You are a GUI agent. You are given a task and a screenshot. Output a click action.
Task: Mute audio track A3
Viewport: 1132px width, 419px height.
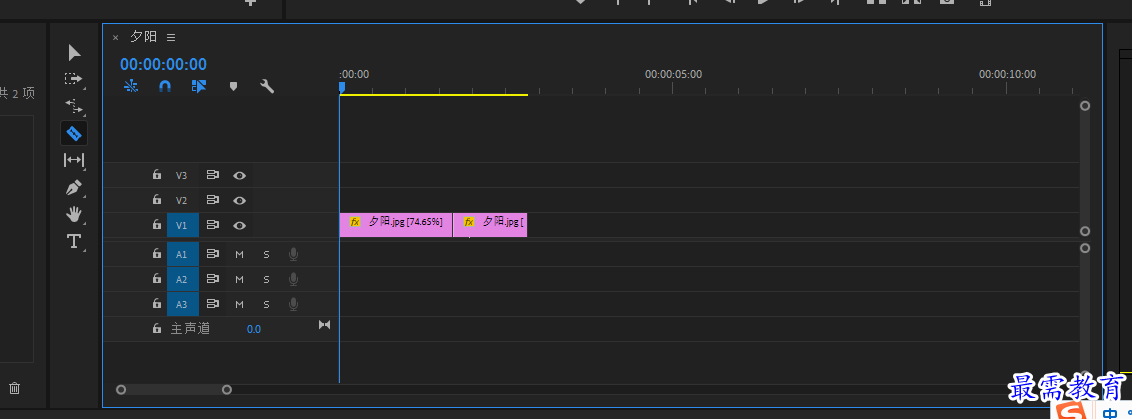240,304
